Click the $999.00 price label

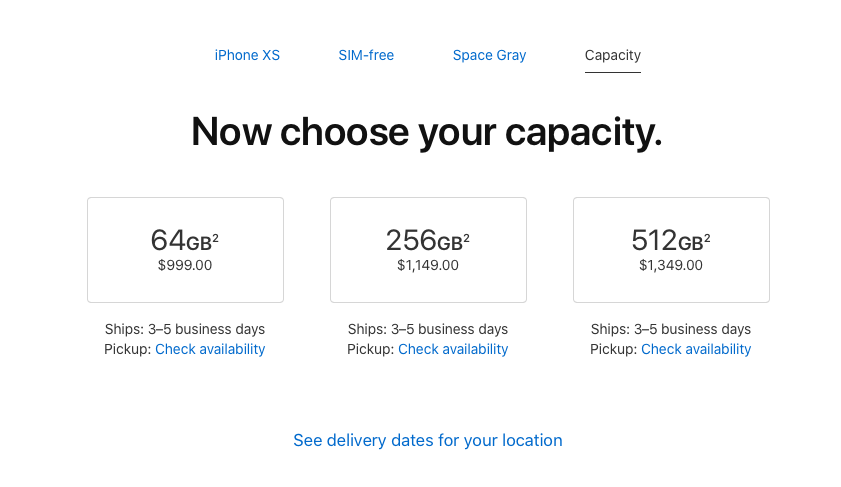click(185, 266)
